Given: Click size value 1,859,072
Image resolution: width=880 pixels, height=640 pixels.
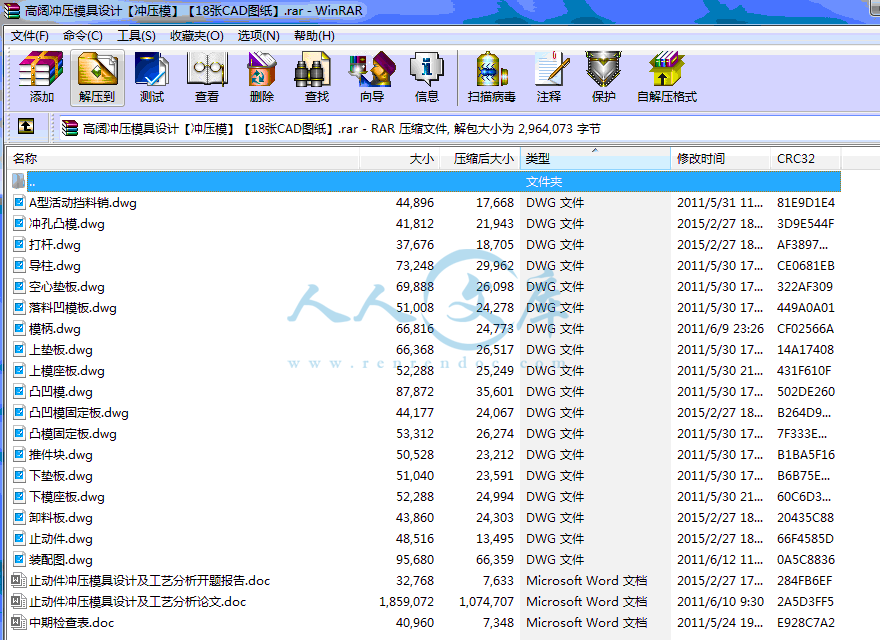Looking at the screenshot, I should pyautogui.click(x=406, y=602).
